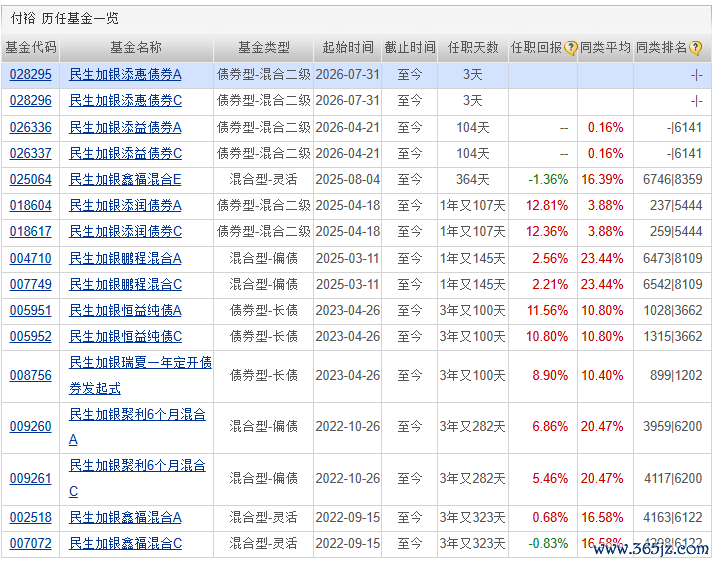
Task: Select the -0.83% return value
Action: [548, 543]
